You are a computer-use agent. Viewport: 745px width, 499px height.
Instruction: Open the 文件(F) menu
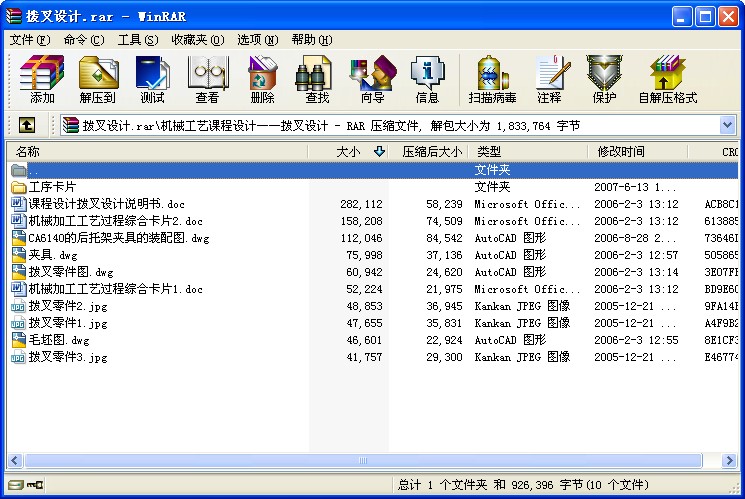[x=29, y=40]
